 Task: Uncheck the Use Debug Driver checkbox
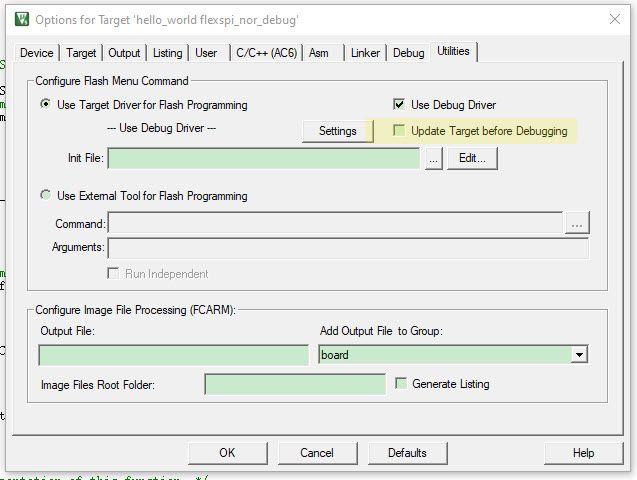tap(399, 104)
